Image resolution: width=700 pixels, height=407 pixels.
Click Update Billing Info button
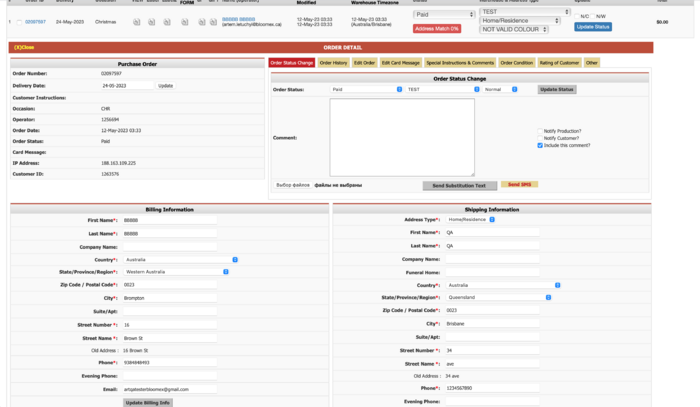point(148,403)
